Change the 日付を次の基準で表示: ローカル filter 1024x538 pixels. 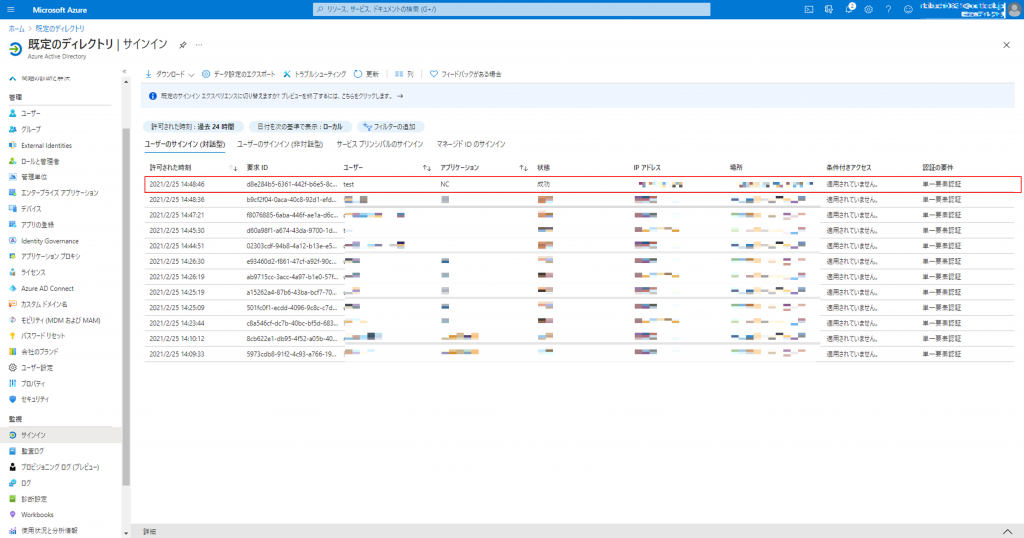[300, 127]
